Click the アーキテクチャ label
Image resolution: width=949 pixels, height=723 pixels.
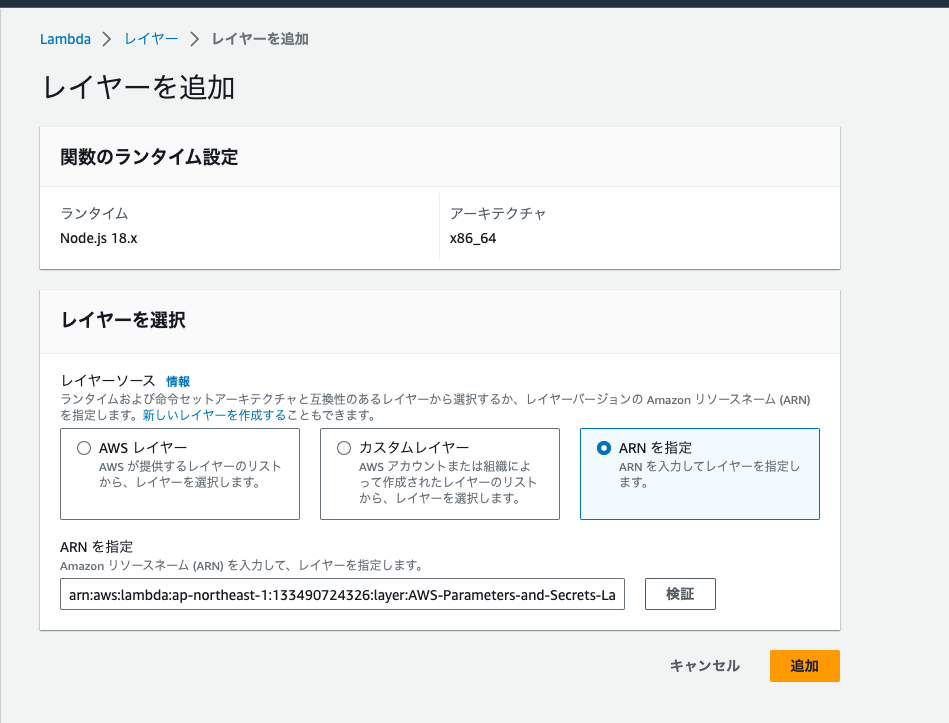pos(498,214)
